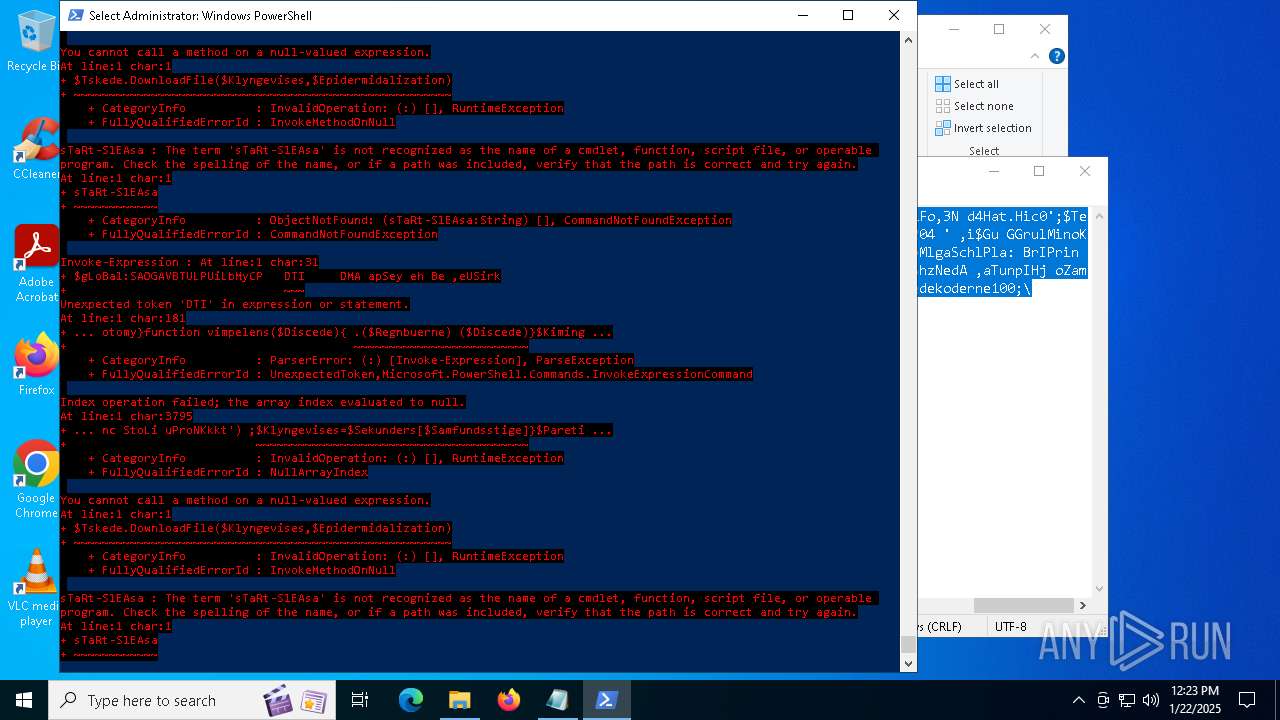Click 'Unexpected token DTI' error line
This screenshot has width=1280, height=720.
(x=234, y=304)
